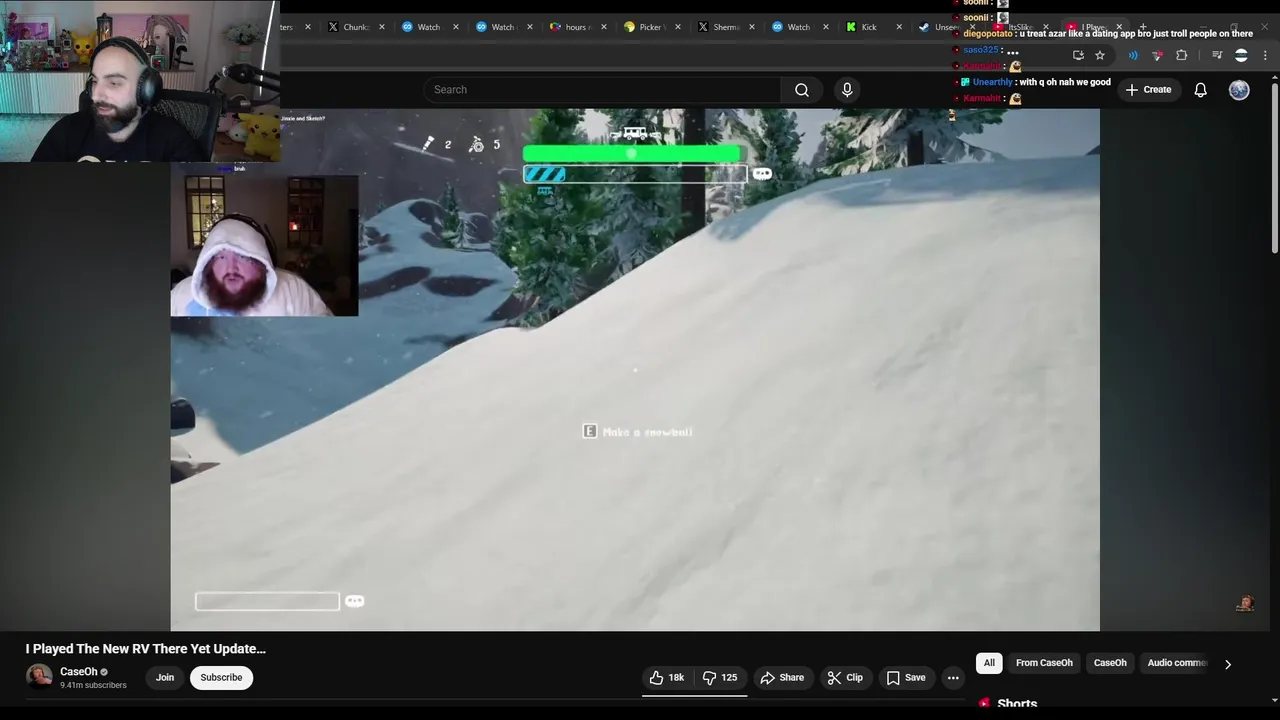Image resolution: width=1280 pixels, height=720 pixels.
Task: Click the page vertical scrollbar thumb
Action: (1274, 167)
